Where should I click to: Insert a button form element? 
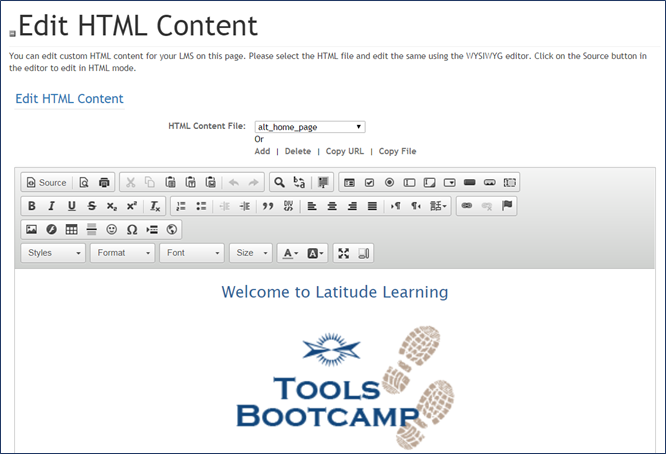point(469,182)
